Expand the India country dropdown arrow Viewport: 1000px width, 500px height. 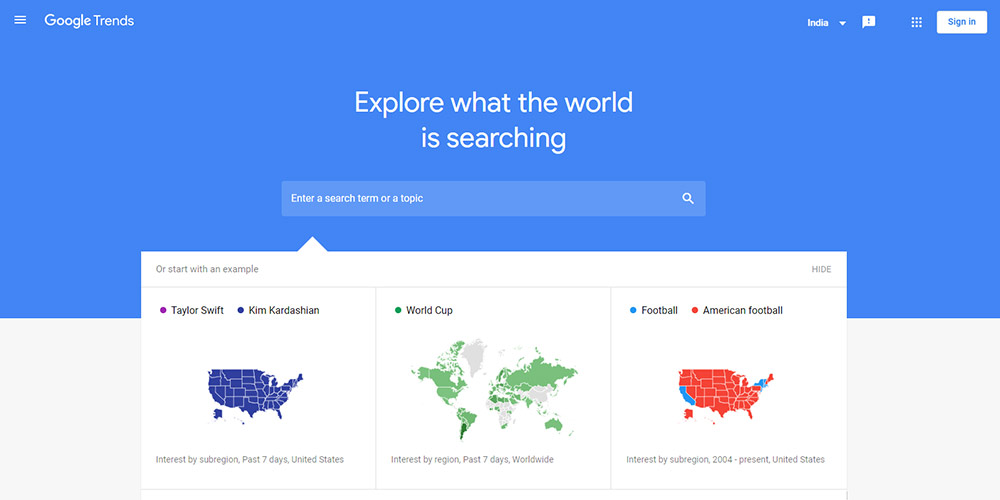(842, 23)
